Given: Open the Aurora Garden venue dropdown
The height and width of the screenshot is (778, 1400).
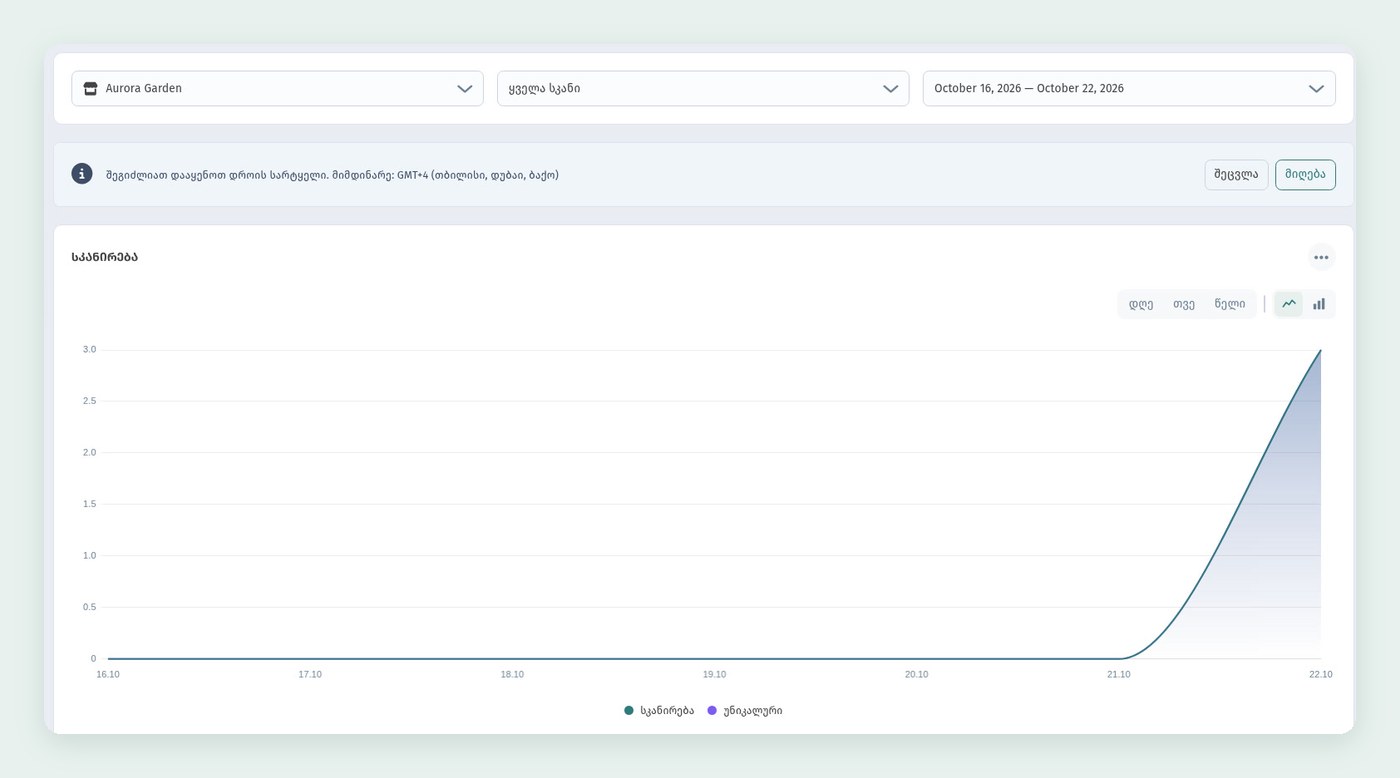Looking at the screenshot, I should pos(277,88).
